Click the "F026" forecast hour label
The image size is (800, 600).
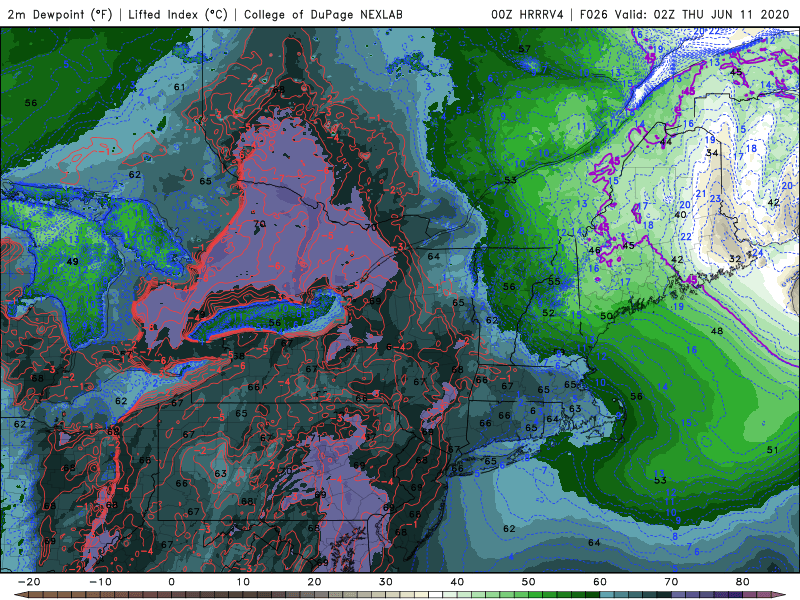[595, 14]
